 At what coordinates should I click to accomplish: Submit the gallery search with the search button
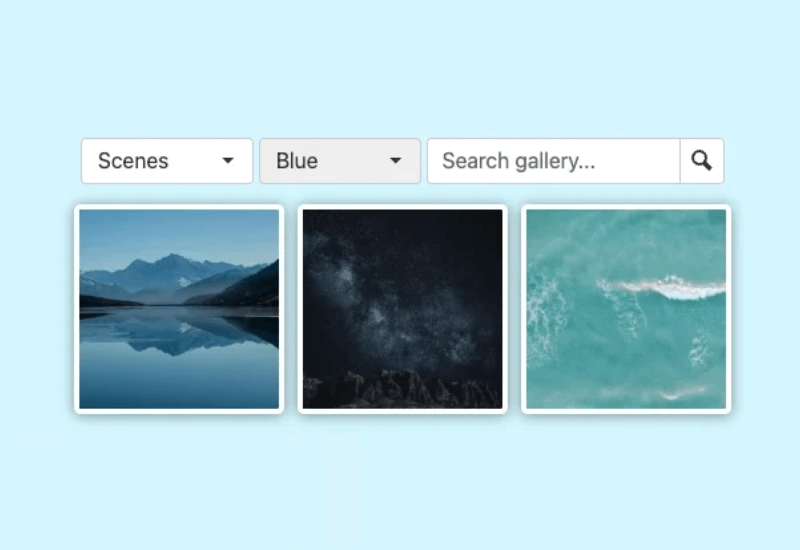[702, 161]
